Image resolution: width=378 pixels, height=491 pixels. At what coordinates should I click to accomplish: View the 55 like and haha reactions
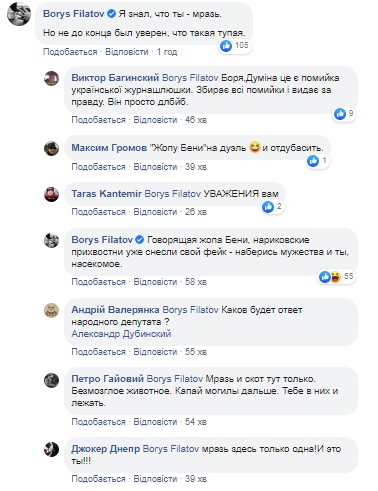[x=336, y=276]
